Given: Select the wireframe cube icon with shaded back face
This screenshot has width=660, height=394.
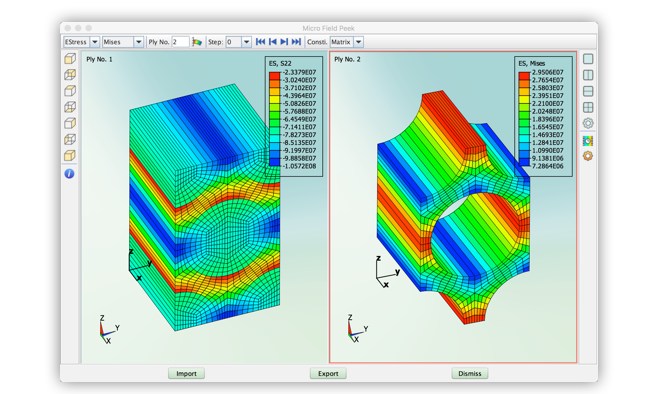Looking at the screenshot, I should pos(70,75).
